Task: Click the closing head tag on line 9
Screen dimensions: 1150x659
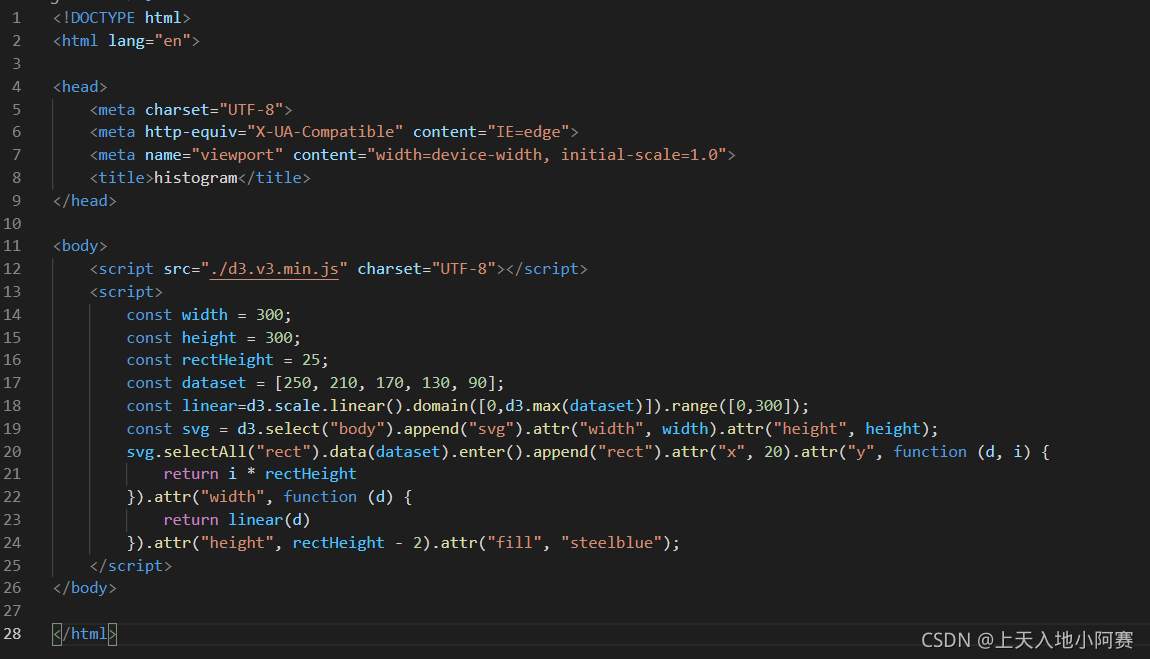Action: [x=84, y=201]
